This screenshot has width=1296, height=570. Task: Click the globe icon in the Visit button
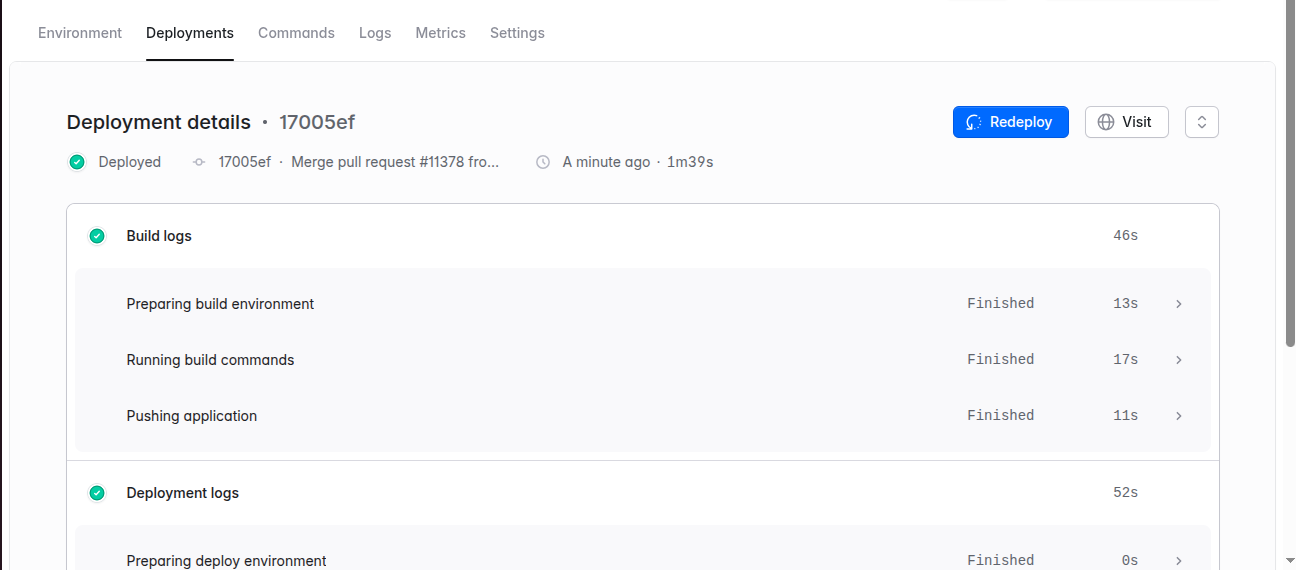pyautogui.click(x=1106, y=122)
